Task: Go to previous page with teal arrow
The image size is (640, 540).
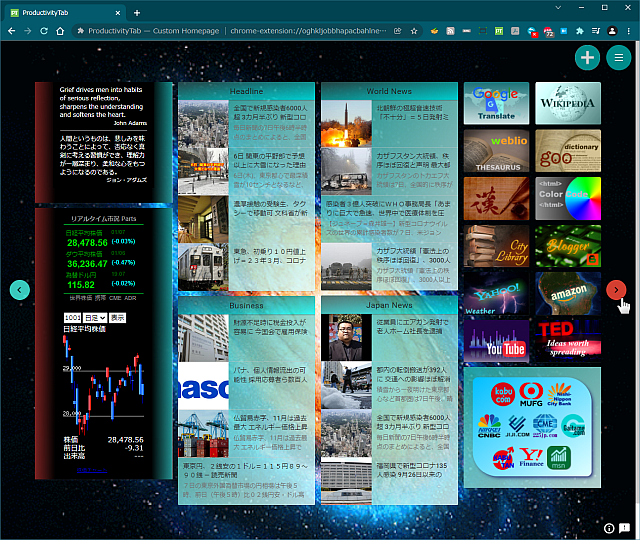Action: coord(20,290)
